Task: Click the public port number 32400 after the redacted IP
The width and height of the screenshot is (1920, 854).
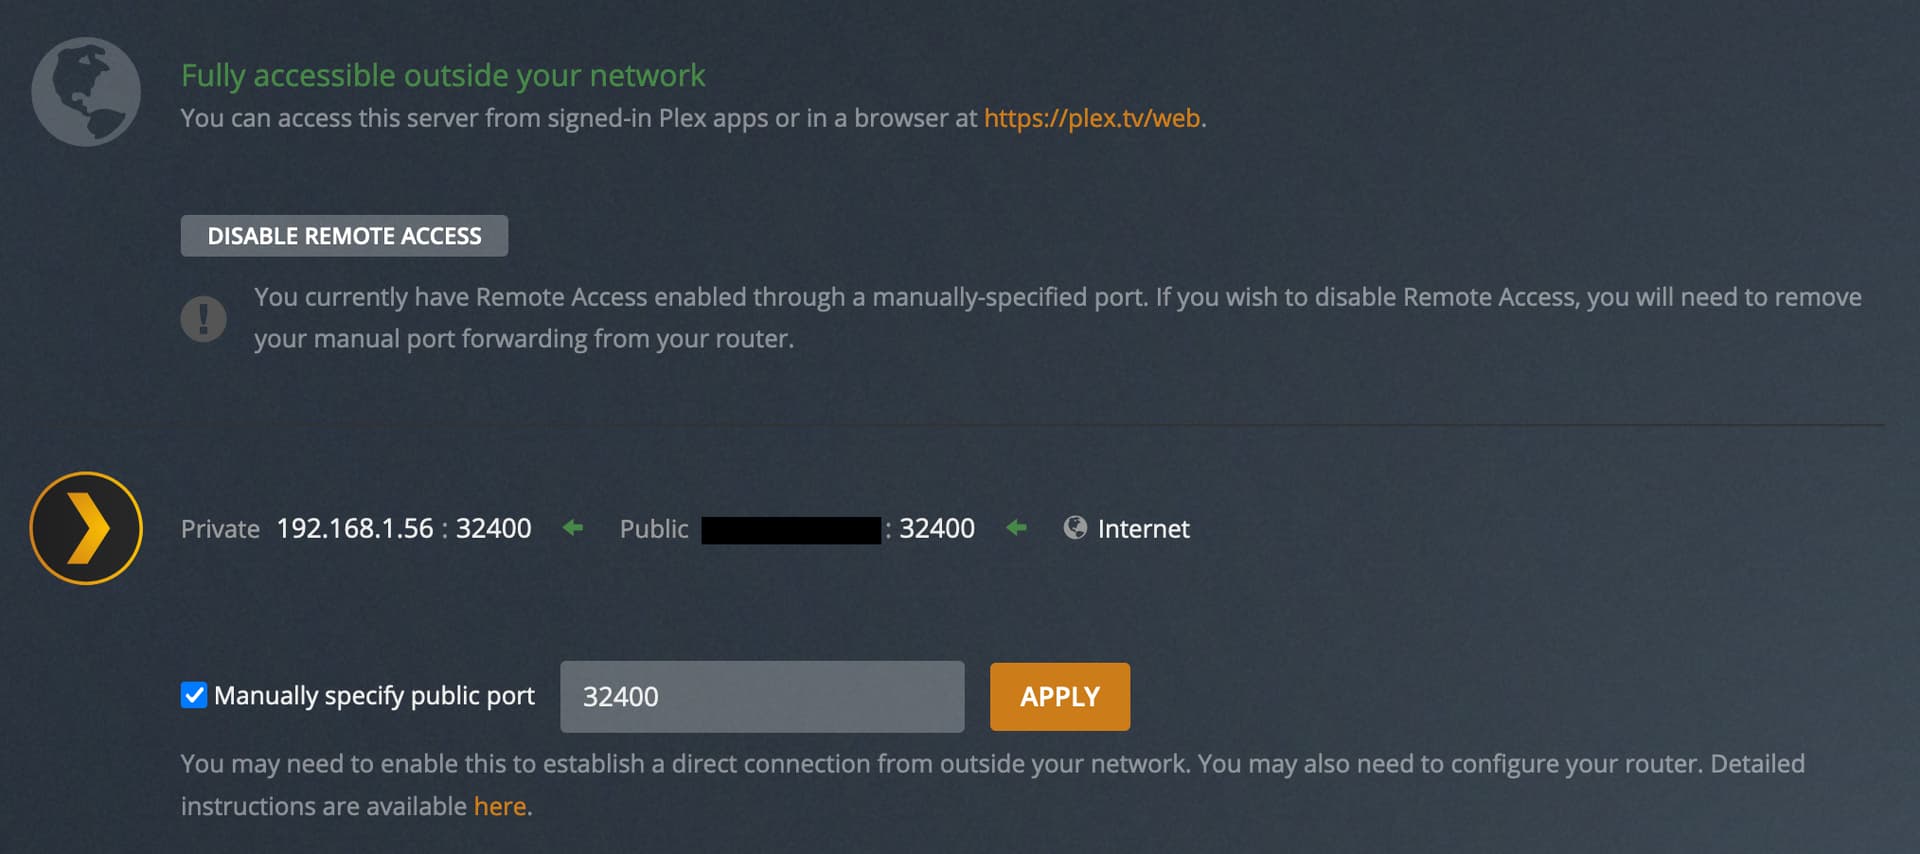Action: coord(937,528)
